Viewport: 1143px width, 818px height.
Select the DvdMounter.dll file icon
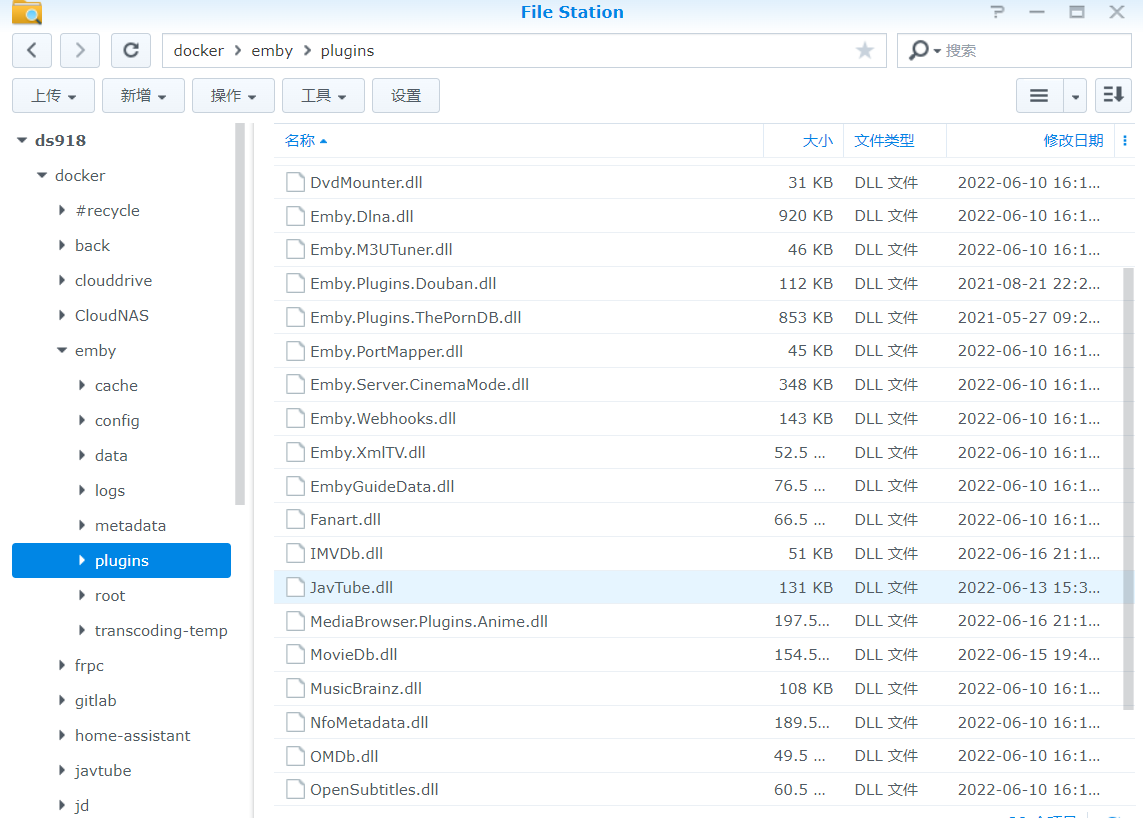(x=295, y=182)
